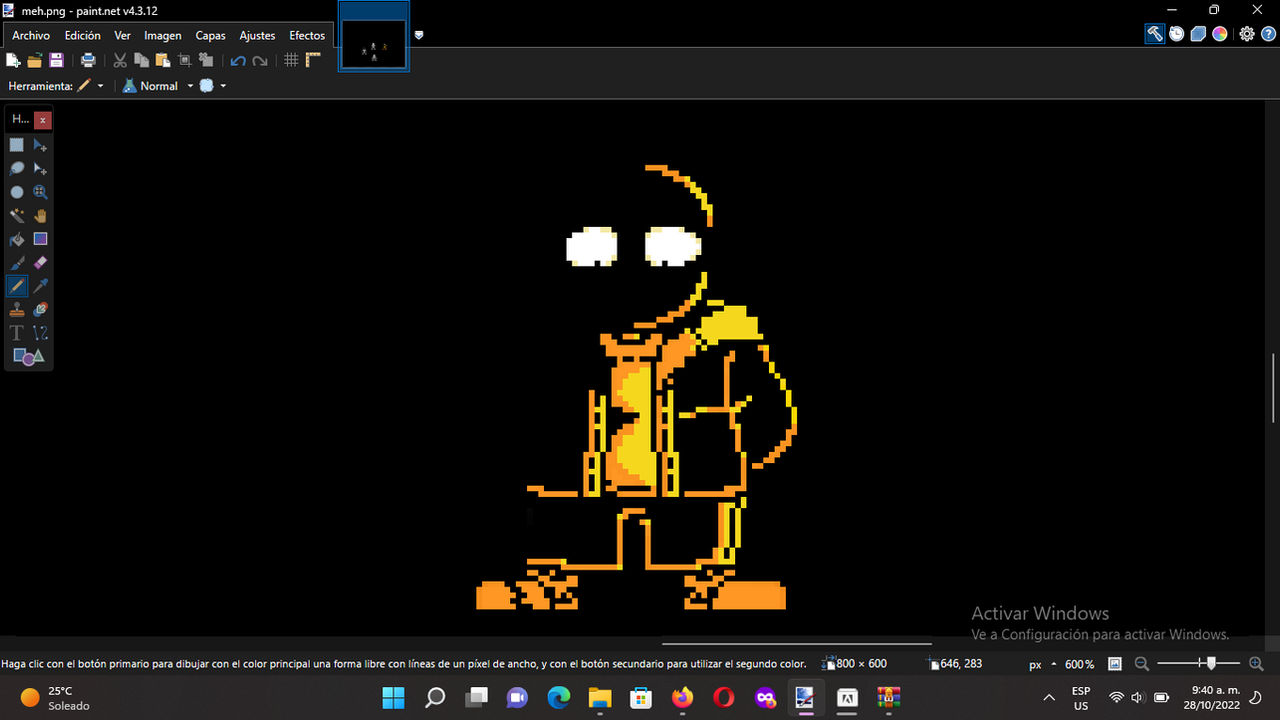Image resolution: width=1280 pixels, height=720 pixels.
Task: Click the Crop to Selection icon
Action: (x=185, y=60)
